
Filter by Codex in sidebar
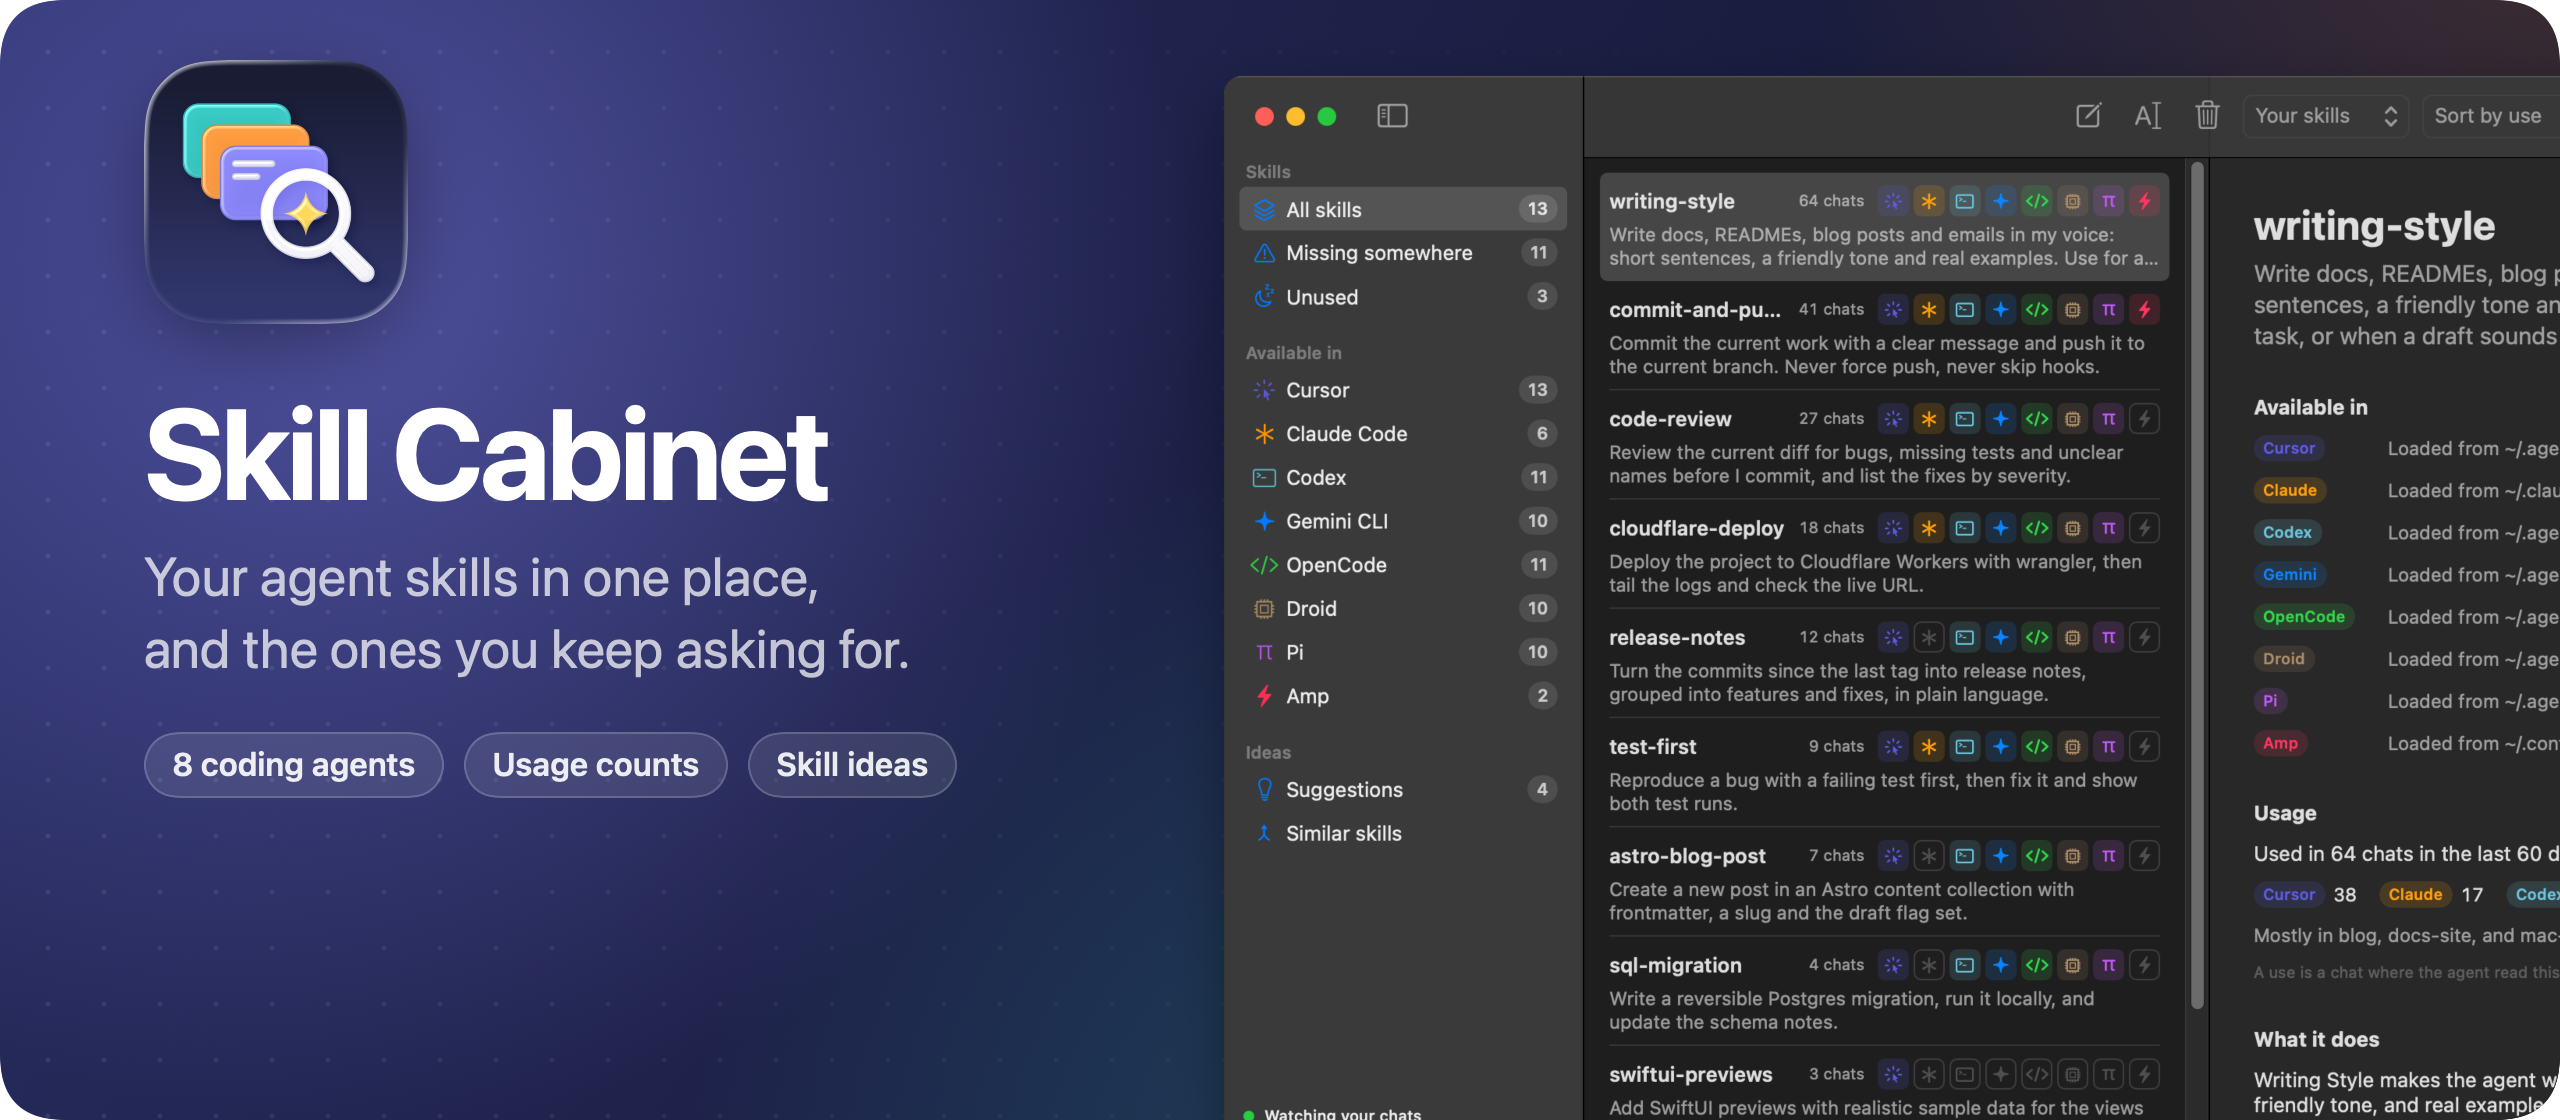click(1402, 478)
